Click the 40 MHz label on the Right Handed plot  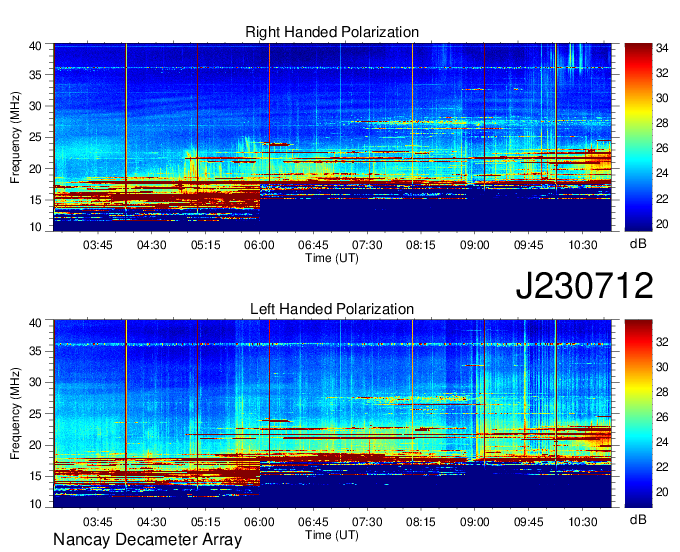tap(36, 46)
